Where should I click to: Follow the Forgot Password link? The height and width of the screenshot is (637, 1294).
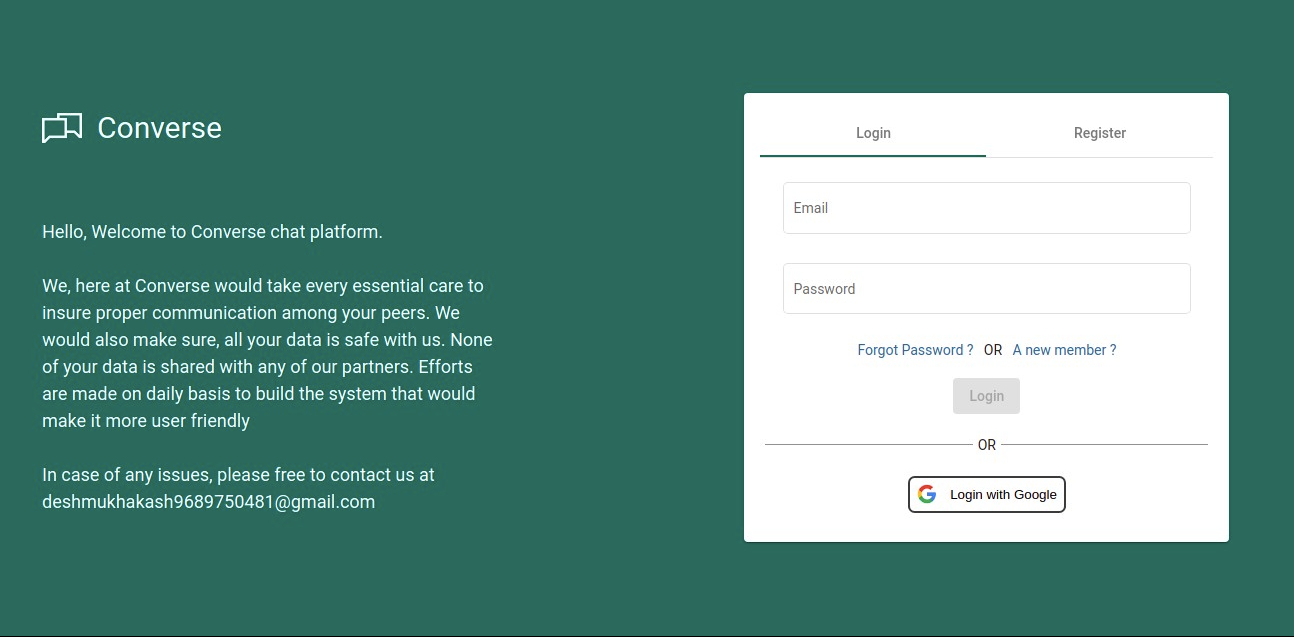(915, 350)
